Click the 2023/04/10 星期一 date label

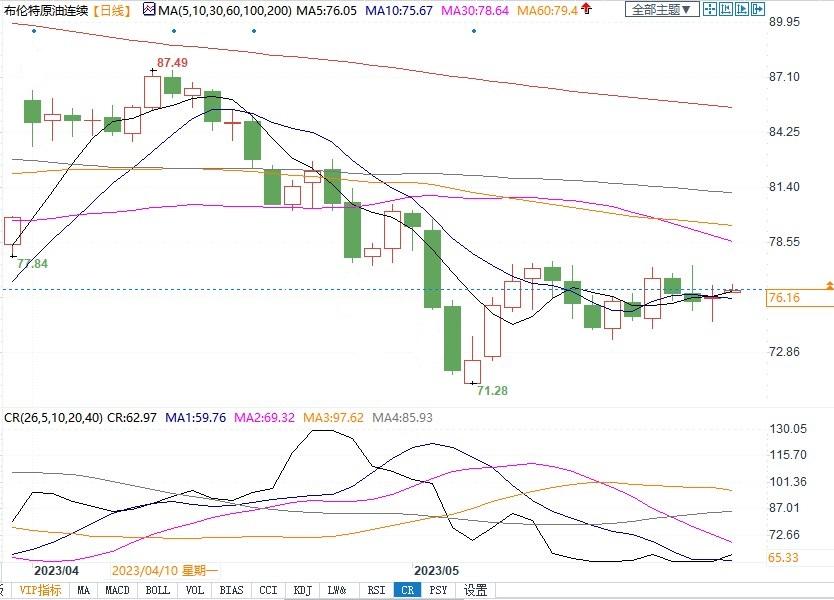point(165,571)
